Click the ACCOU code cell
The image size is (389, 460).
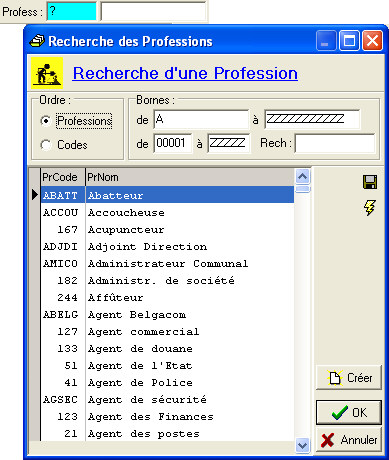click(63, 212)
